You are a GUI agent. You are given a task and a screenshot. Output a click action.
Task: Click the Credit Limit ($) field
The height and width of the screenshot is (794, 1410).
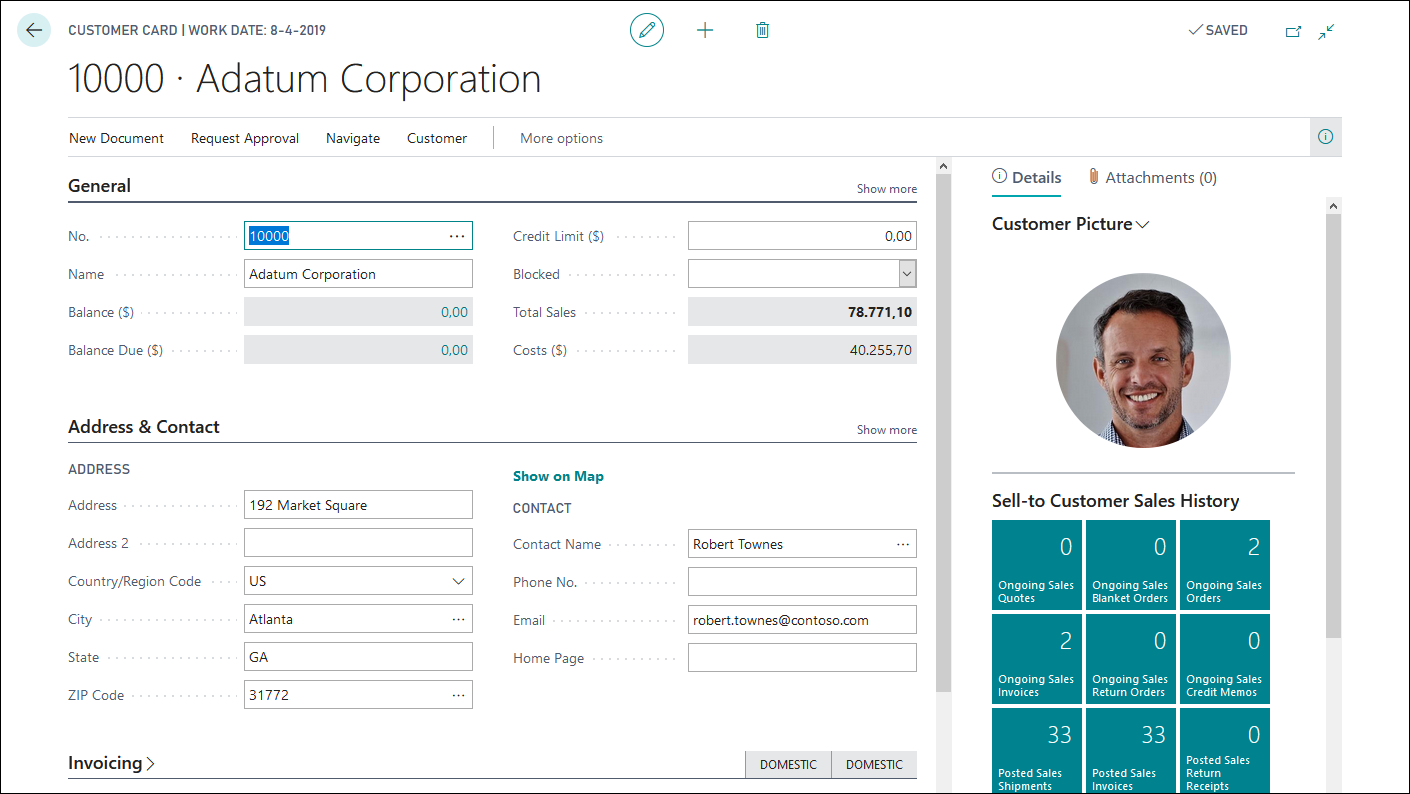tap(802, 236)
